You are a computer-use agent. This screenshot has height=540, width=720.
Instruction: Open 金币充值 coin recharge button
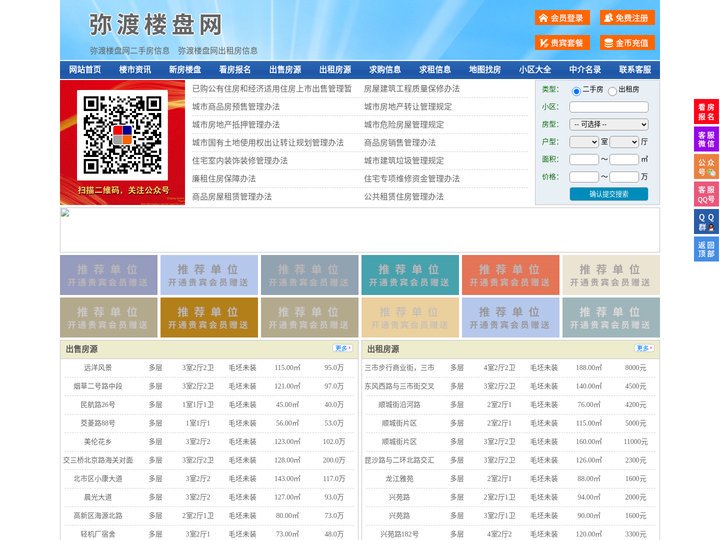[627, 43]
